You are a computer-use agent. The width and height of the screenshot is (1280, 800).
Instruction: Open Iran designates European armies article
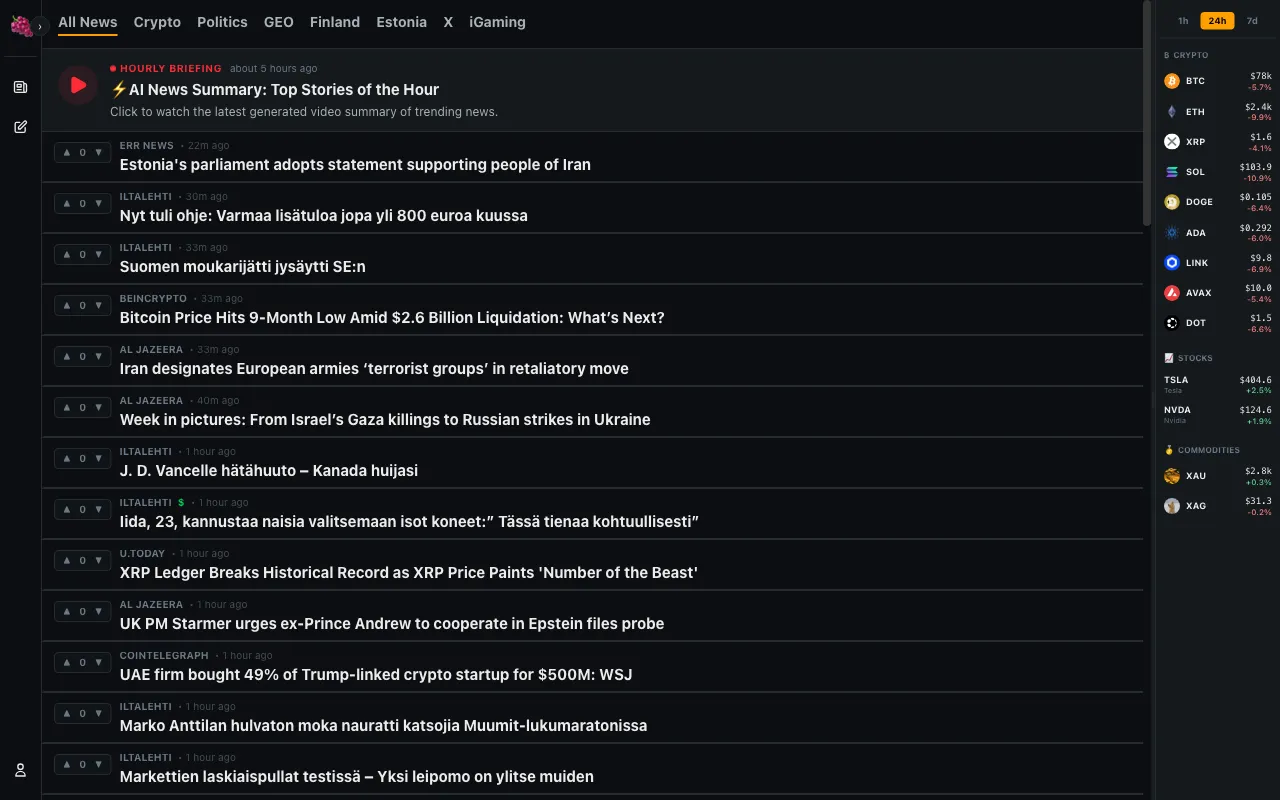[374, 369]
